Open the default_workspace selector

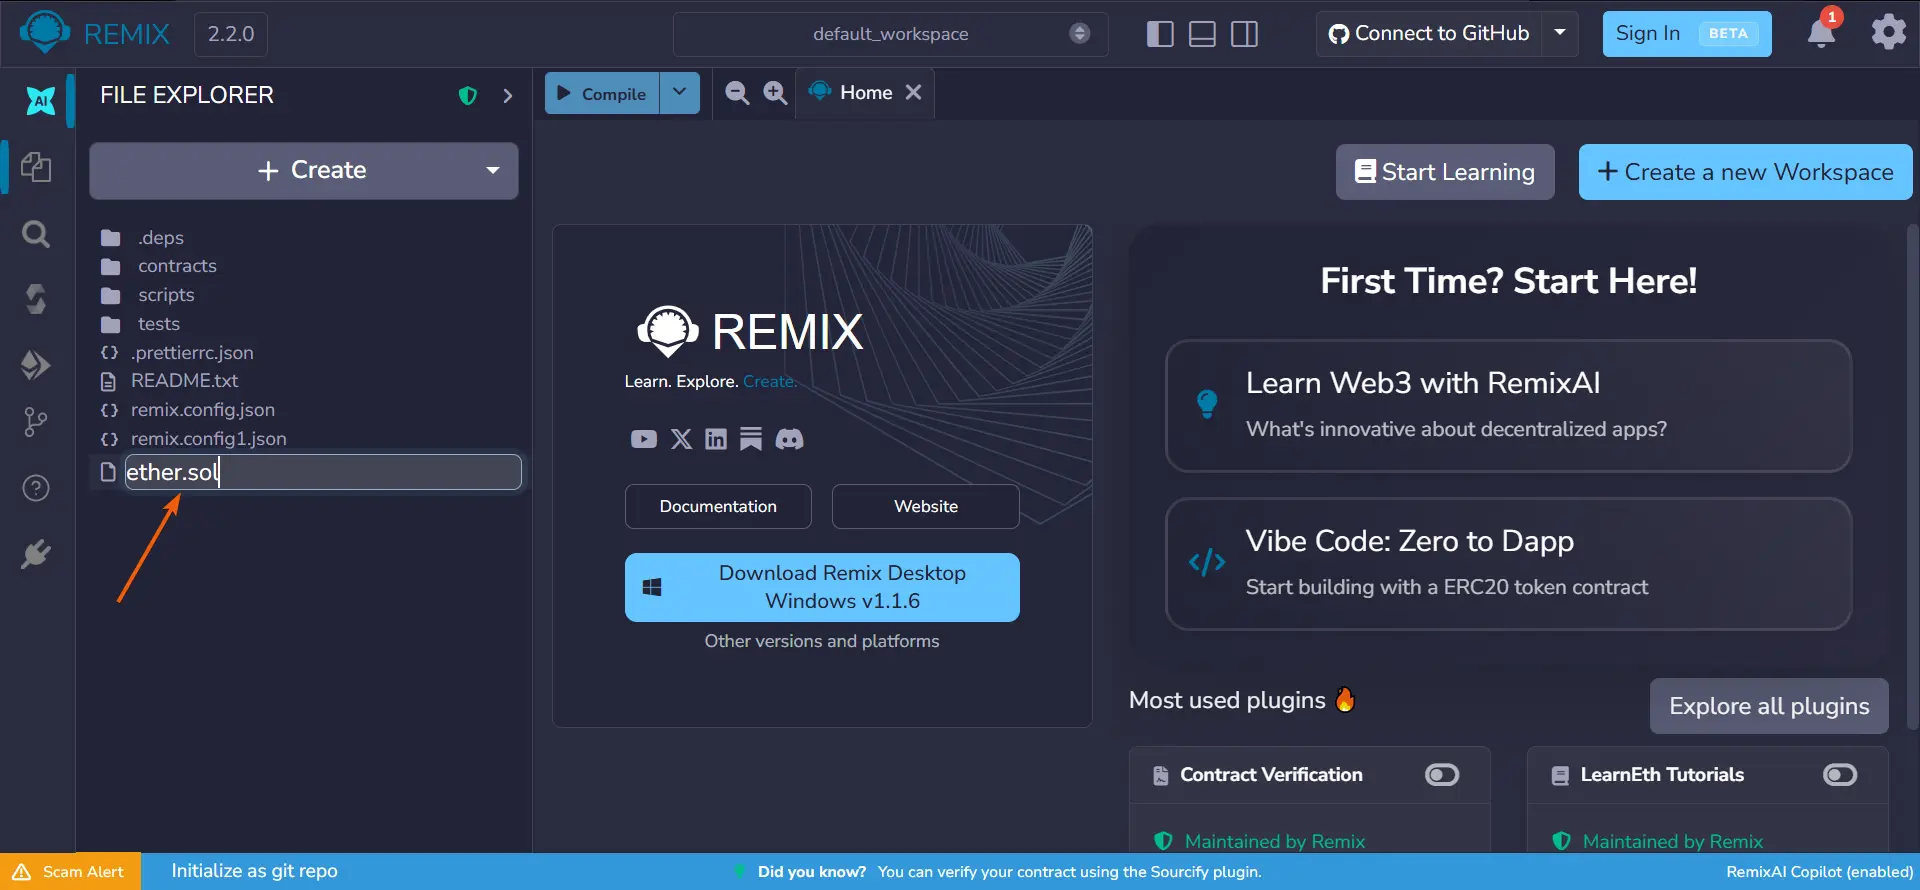[x=890, y=34]
